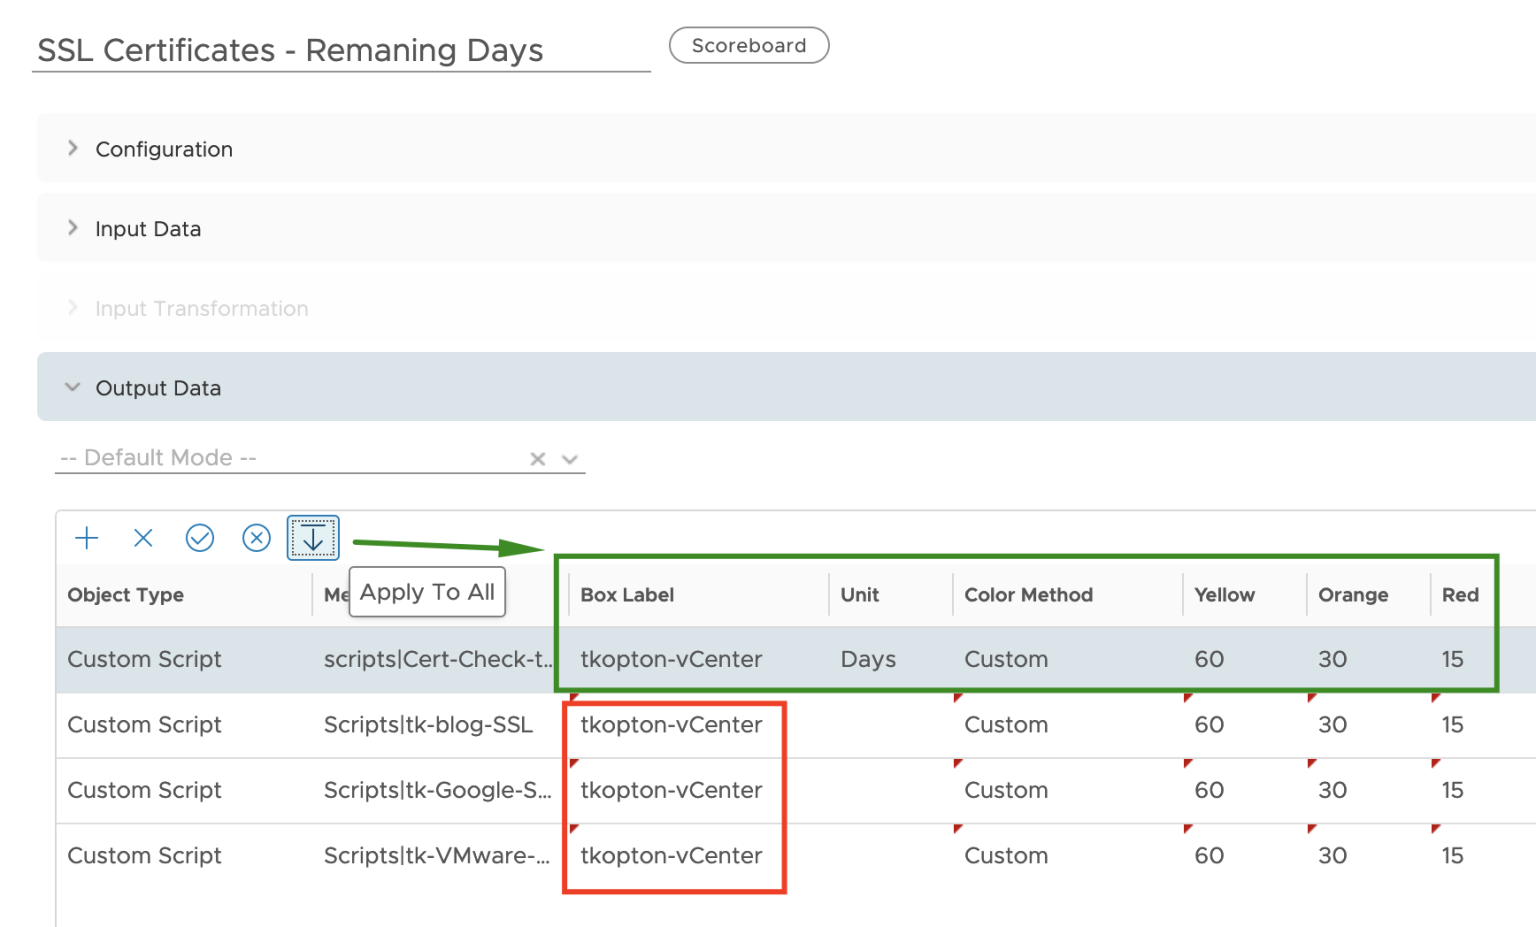1536x927 pixels.
Task: Edit the Red threshold 15 on the tk-VMware row
Action: tap(1452, 855)
